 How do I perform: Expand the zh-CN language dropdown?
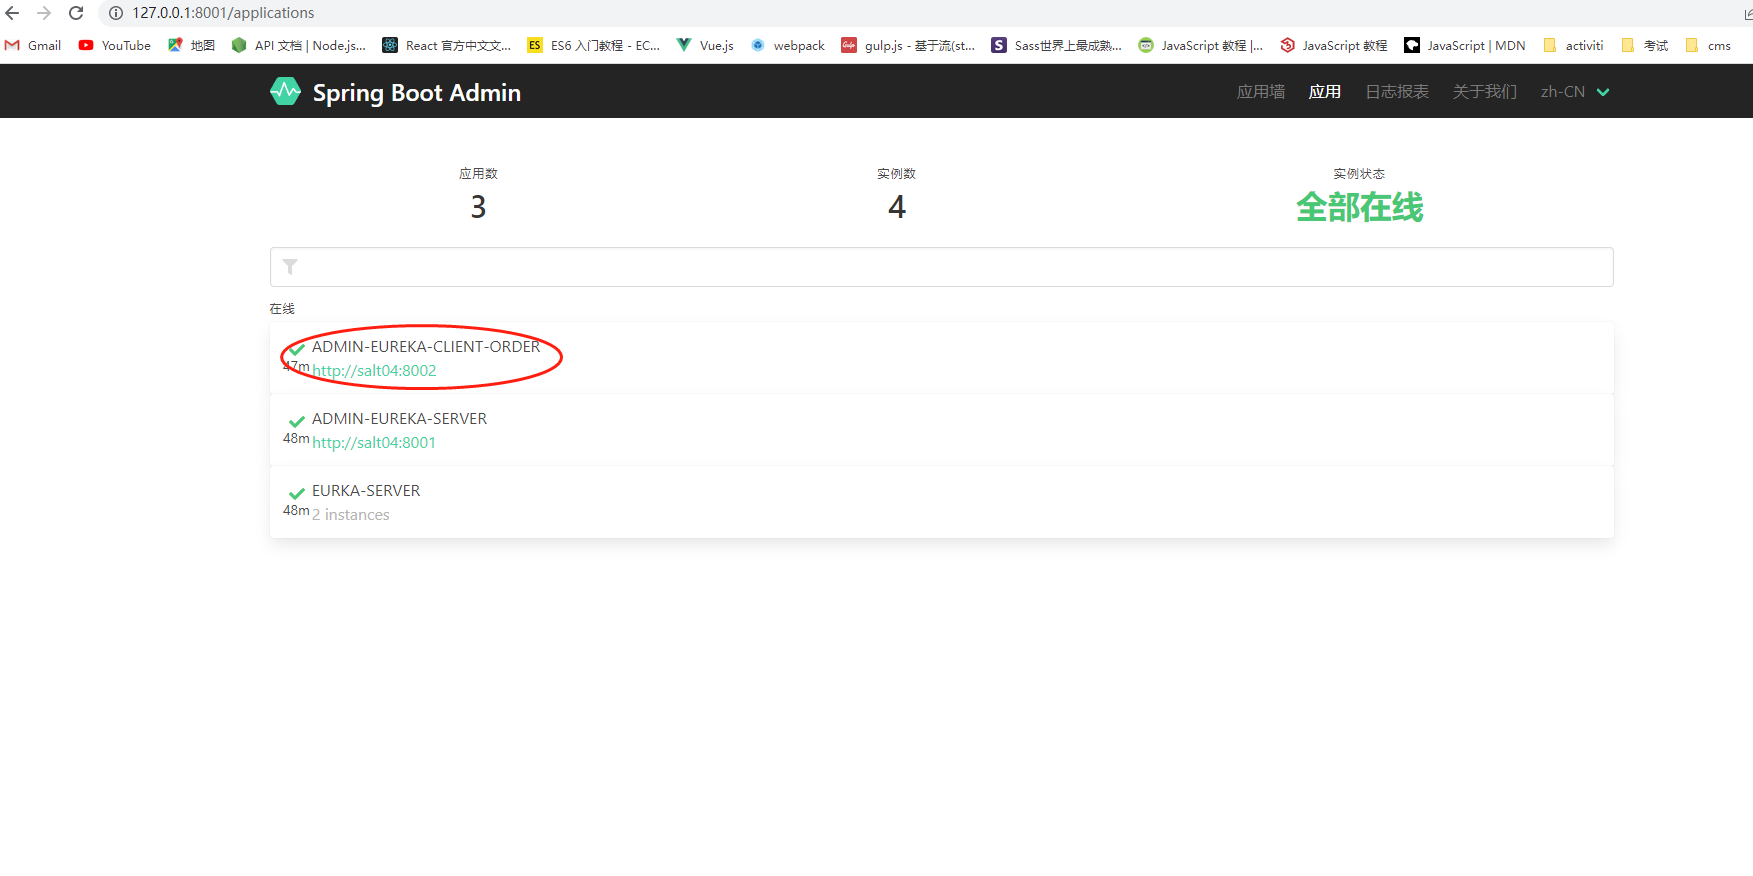1575,92
